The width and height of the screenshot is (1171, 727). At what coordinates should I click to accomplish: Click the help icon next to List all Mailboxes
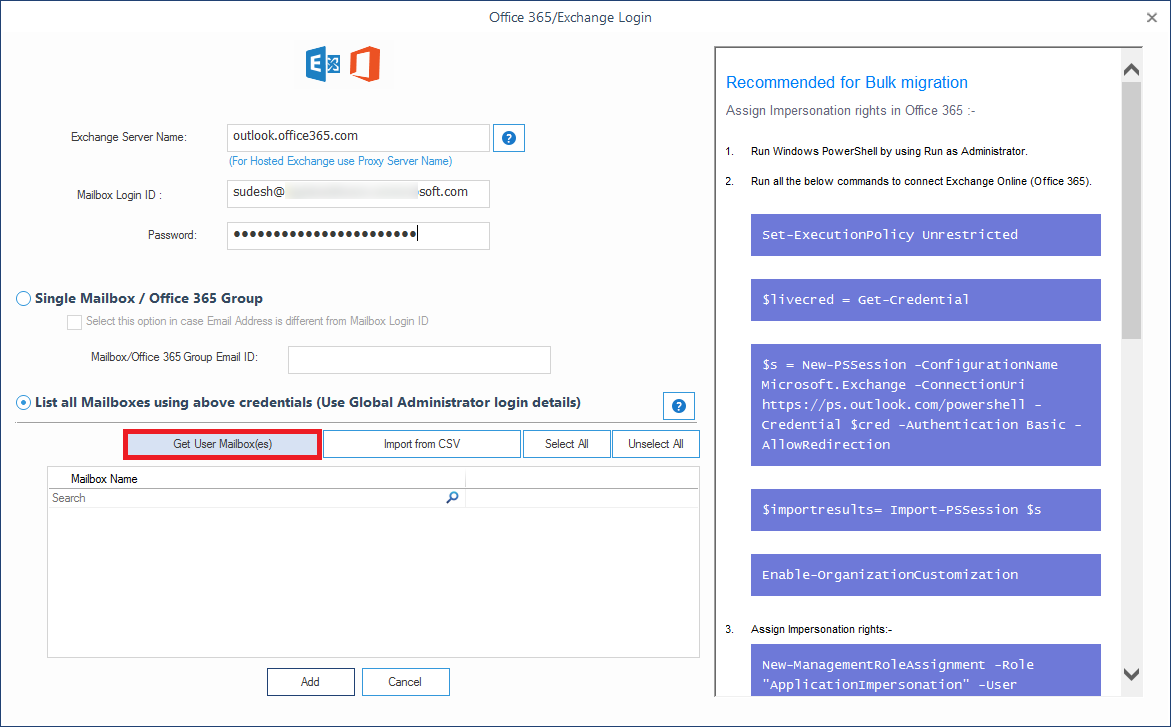click(679, 406)
